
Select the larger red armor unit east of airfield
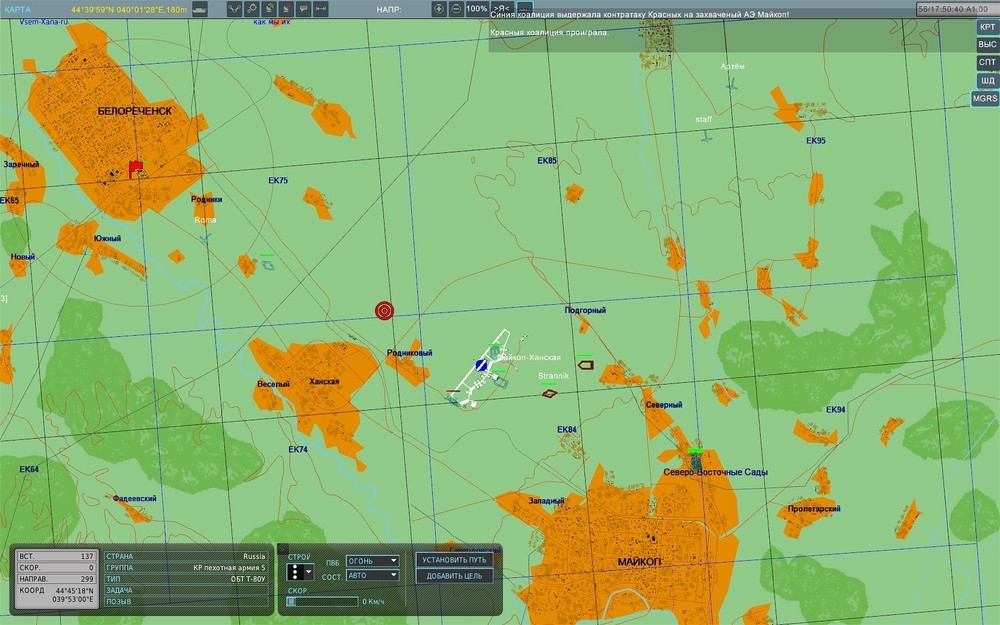click(x=585, y=365)
